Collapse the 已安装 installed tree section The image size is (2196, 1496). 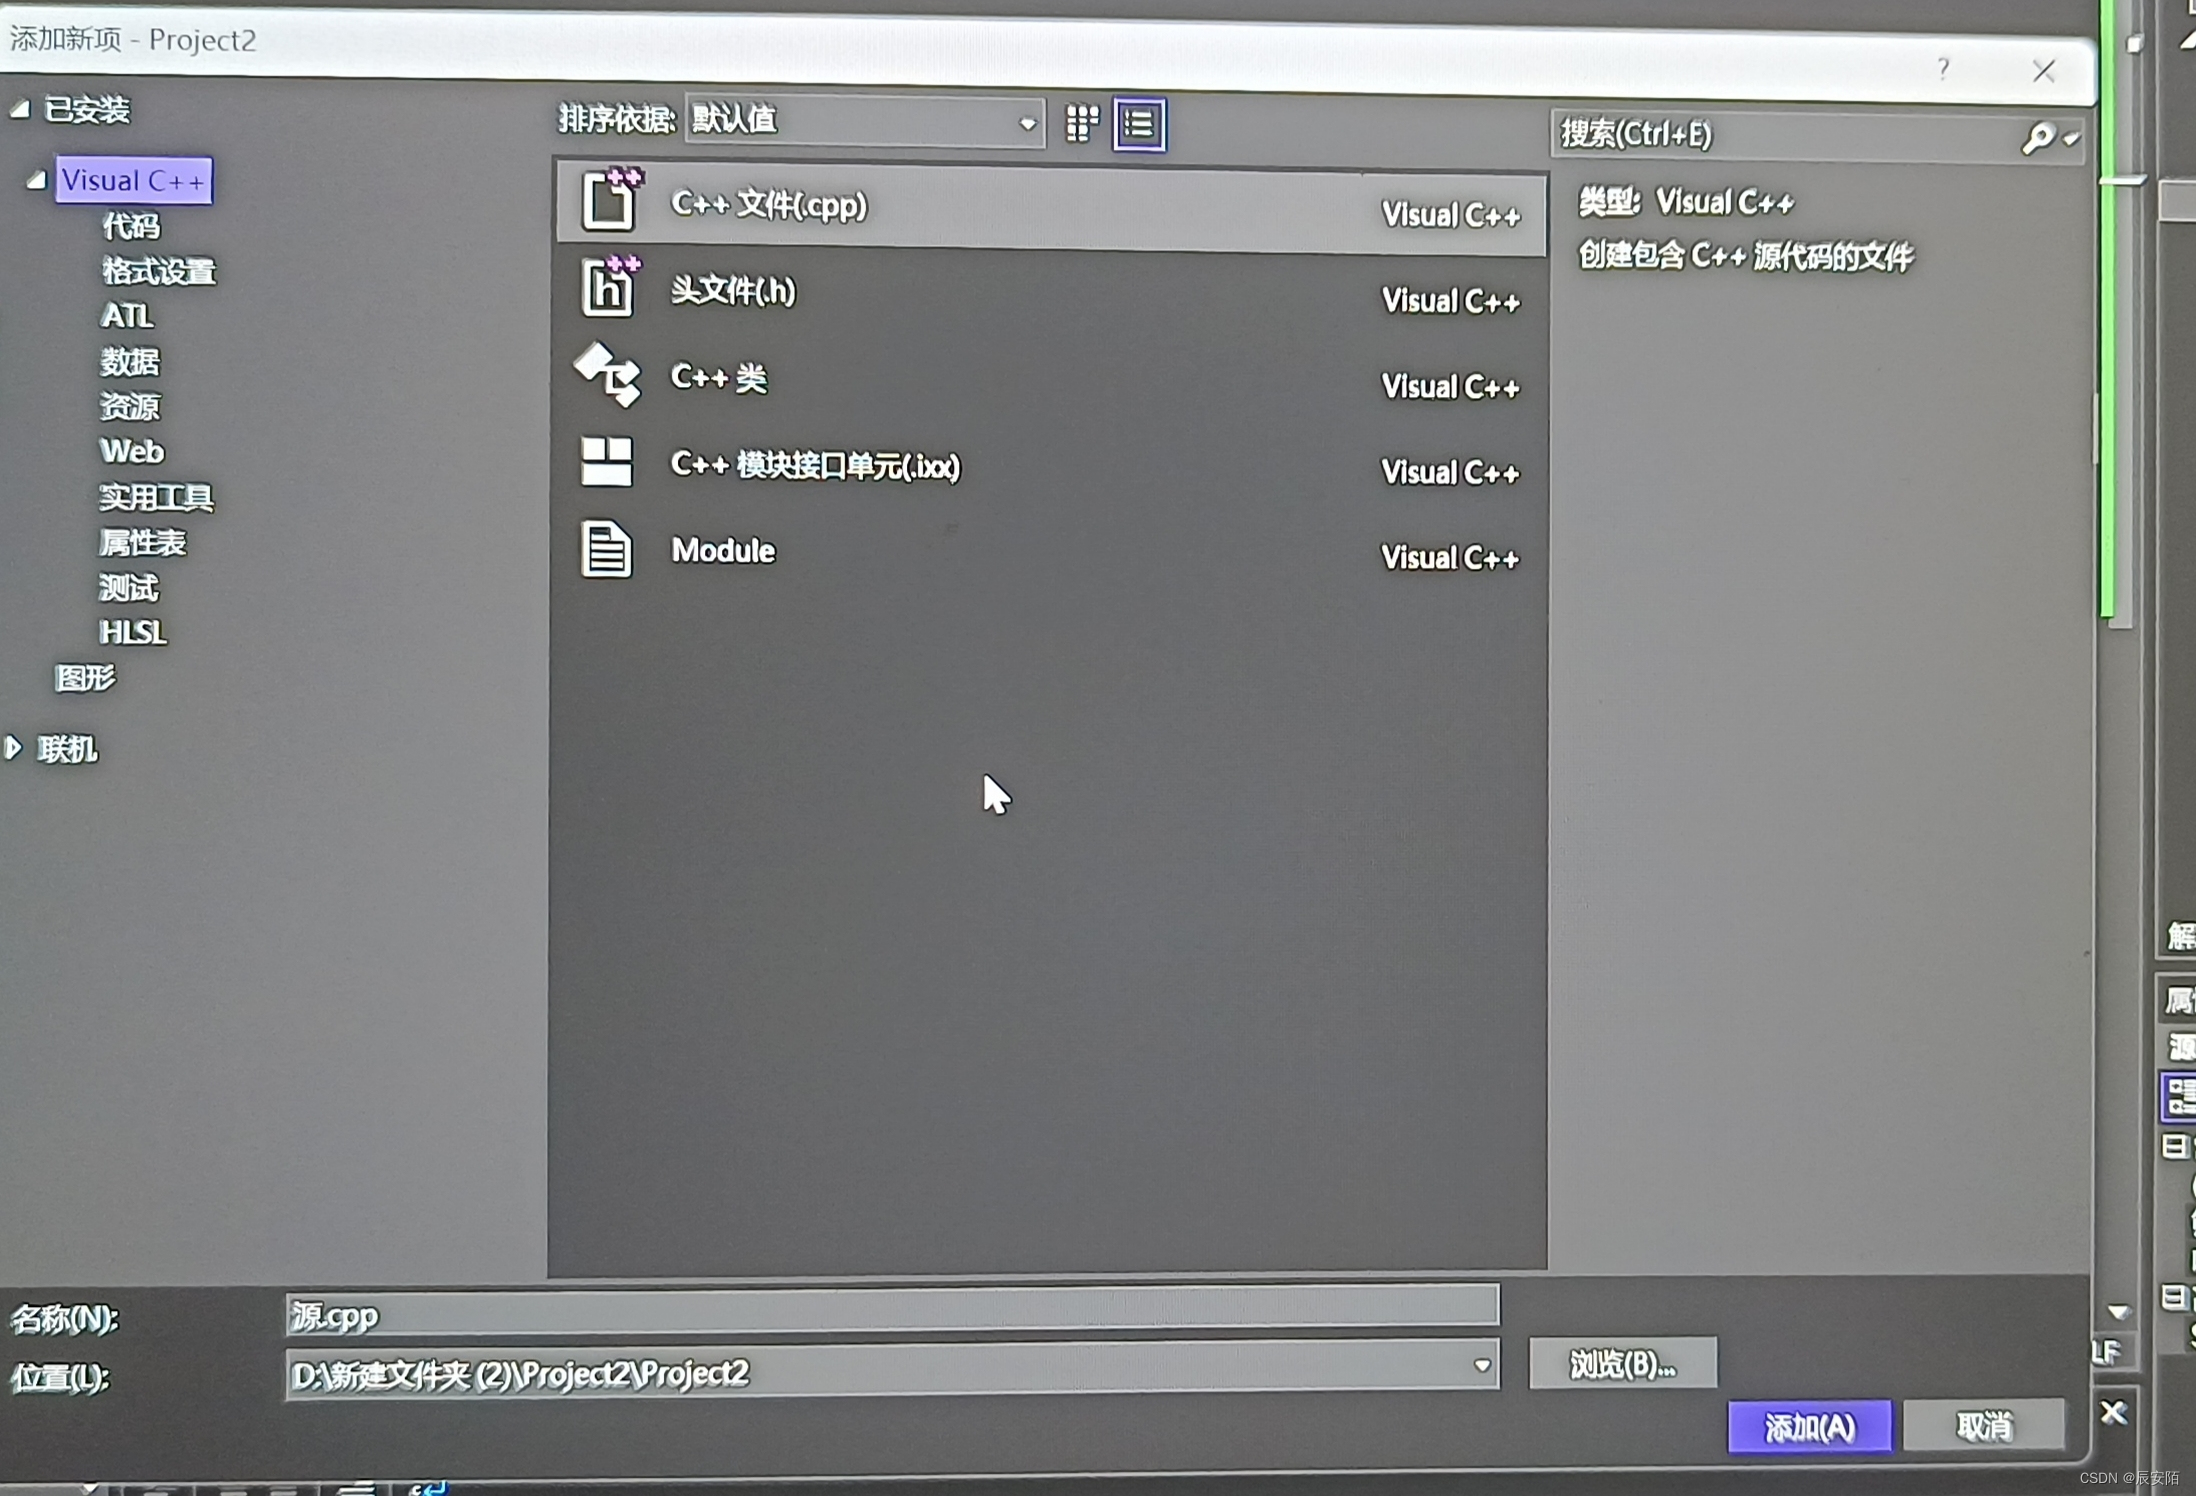[20, 109]
